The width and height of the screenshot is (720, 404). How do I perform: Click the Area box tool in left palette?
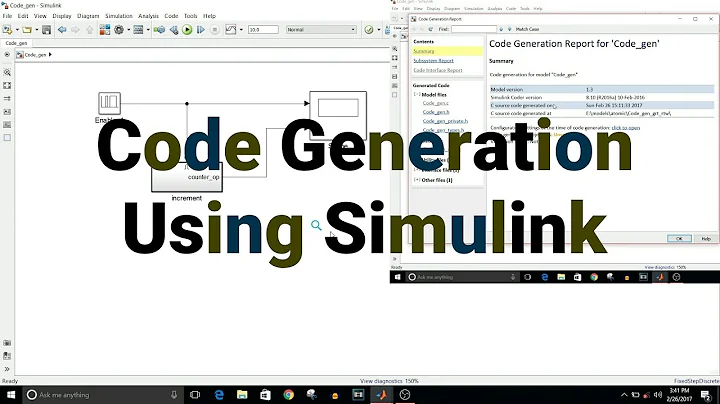point(7,138)
